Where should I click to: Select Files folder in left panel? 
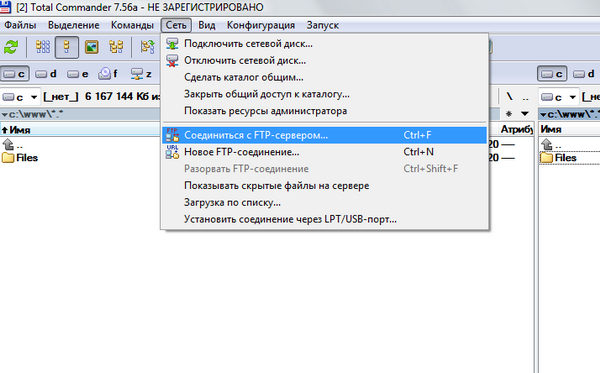click(x=20, y=158)
